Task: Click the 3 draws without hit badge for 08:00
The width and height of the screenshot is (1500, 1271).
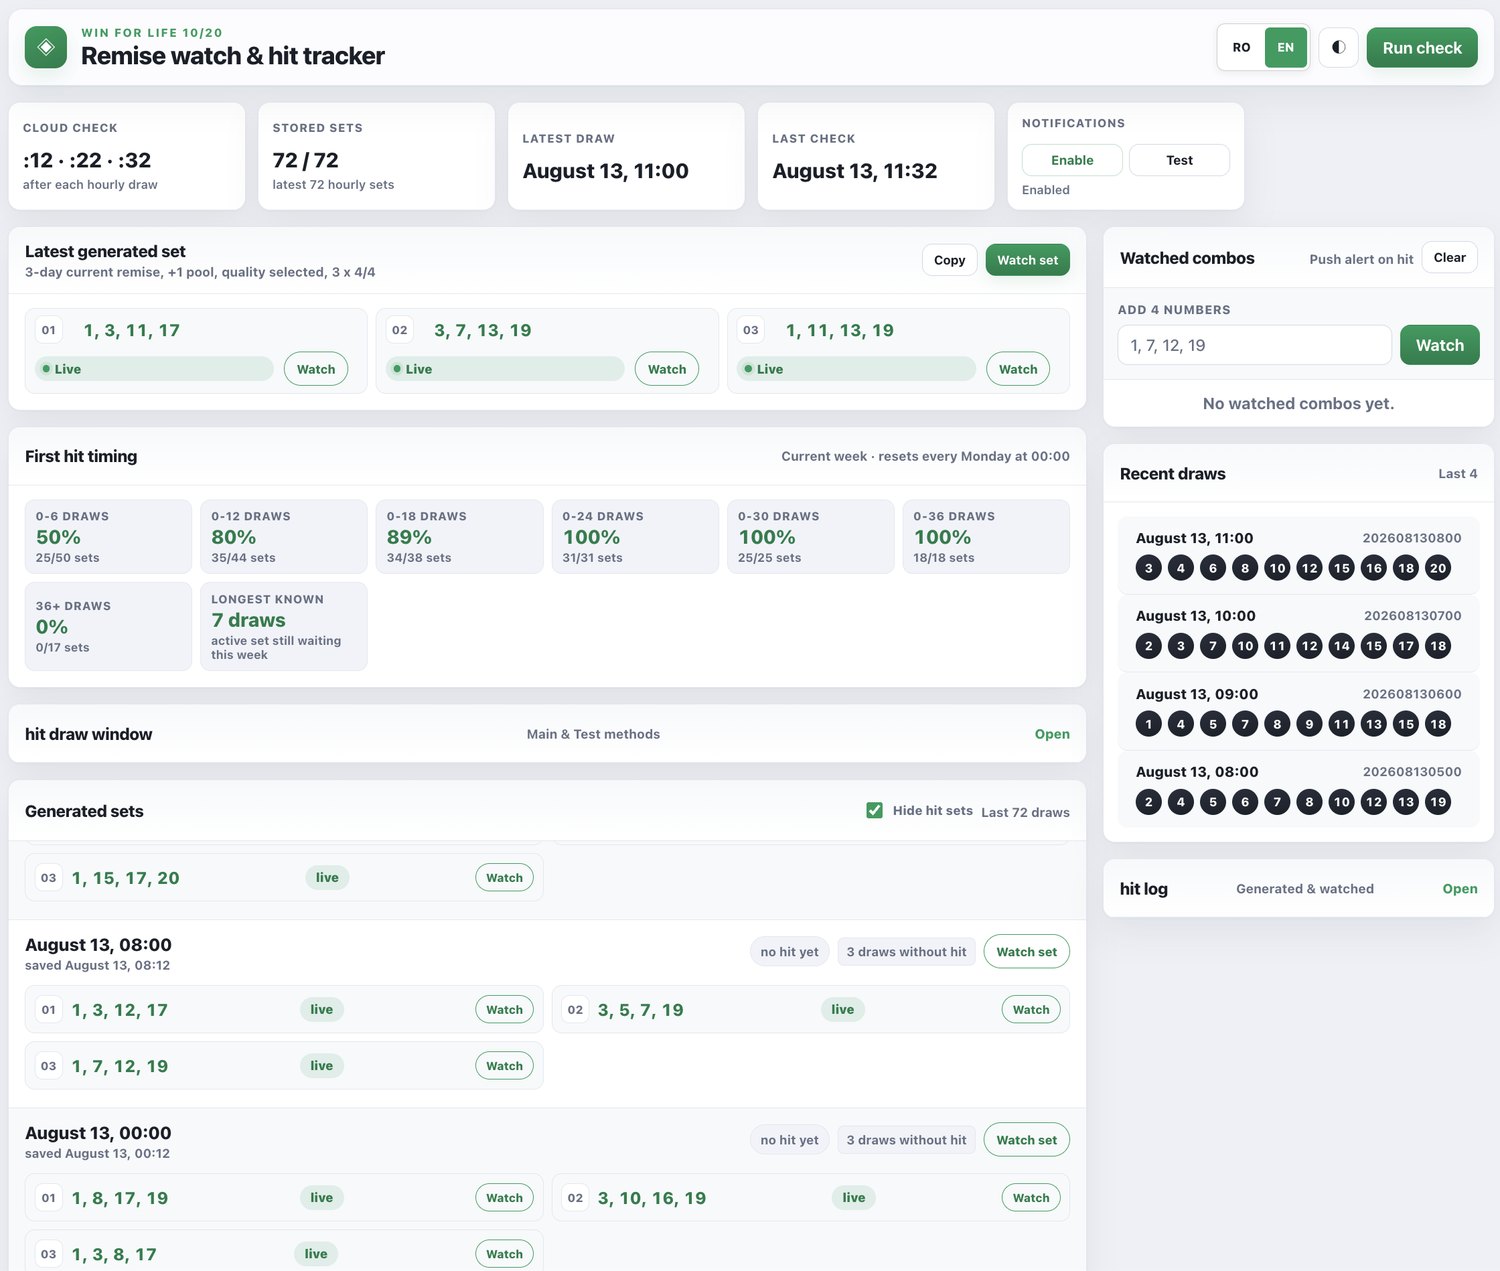Action: [906, 952]
